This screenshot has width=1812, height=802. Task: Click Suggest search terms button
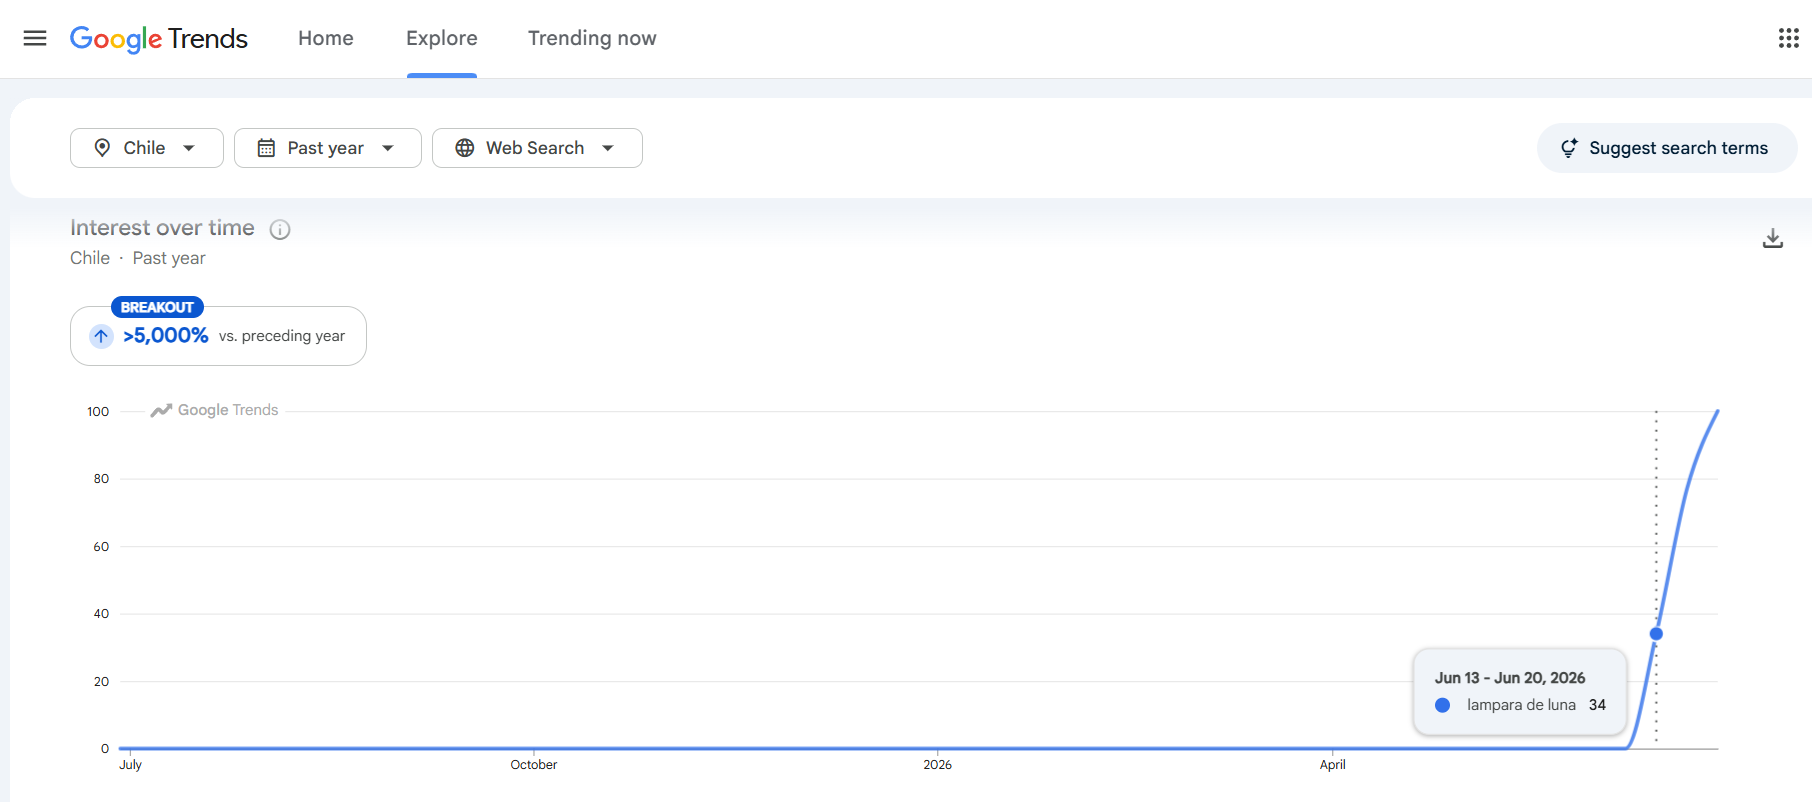point(1667,148)
